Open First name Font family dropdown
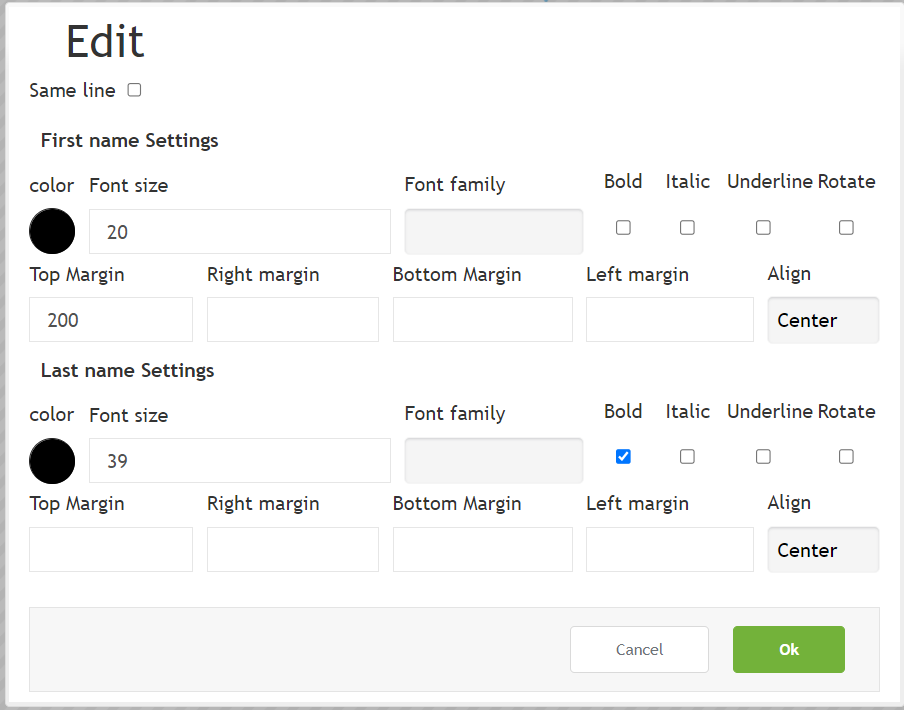The image size is (904, 710). coord(494,232)
